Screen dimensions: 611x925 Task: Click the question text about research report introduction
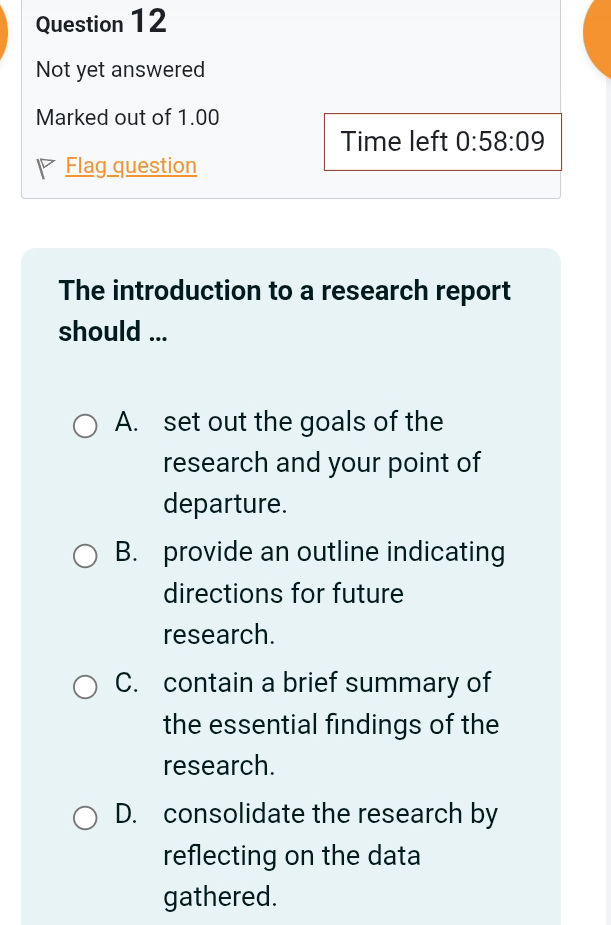[x=284, y=310]
